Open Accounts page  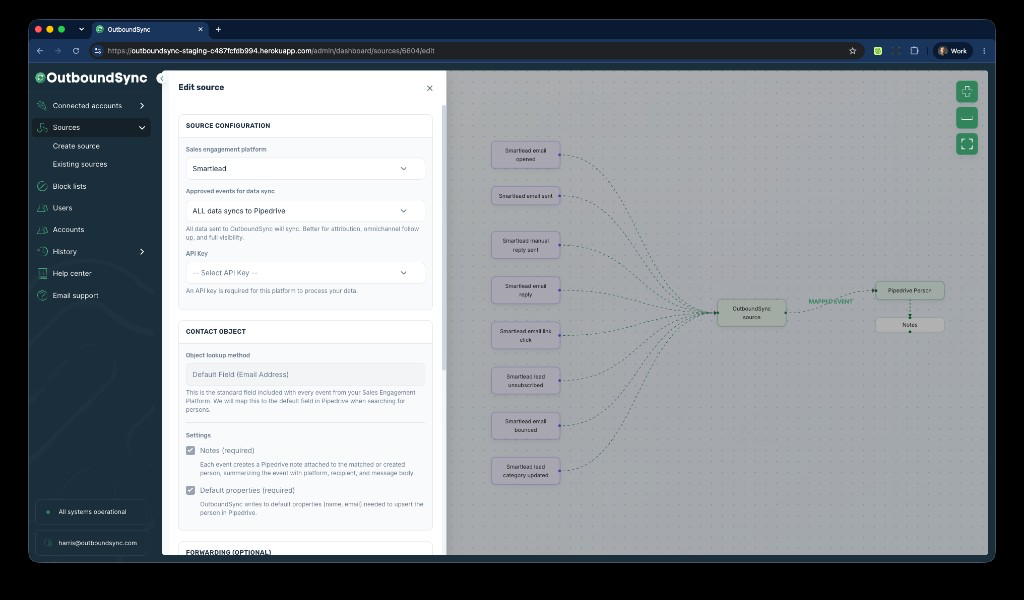(68, 230)
